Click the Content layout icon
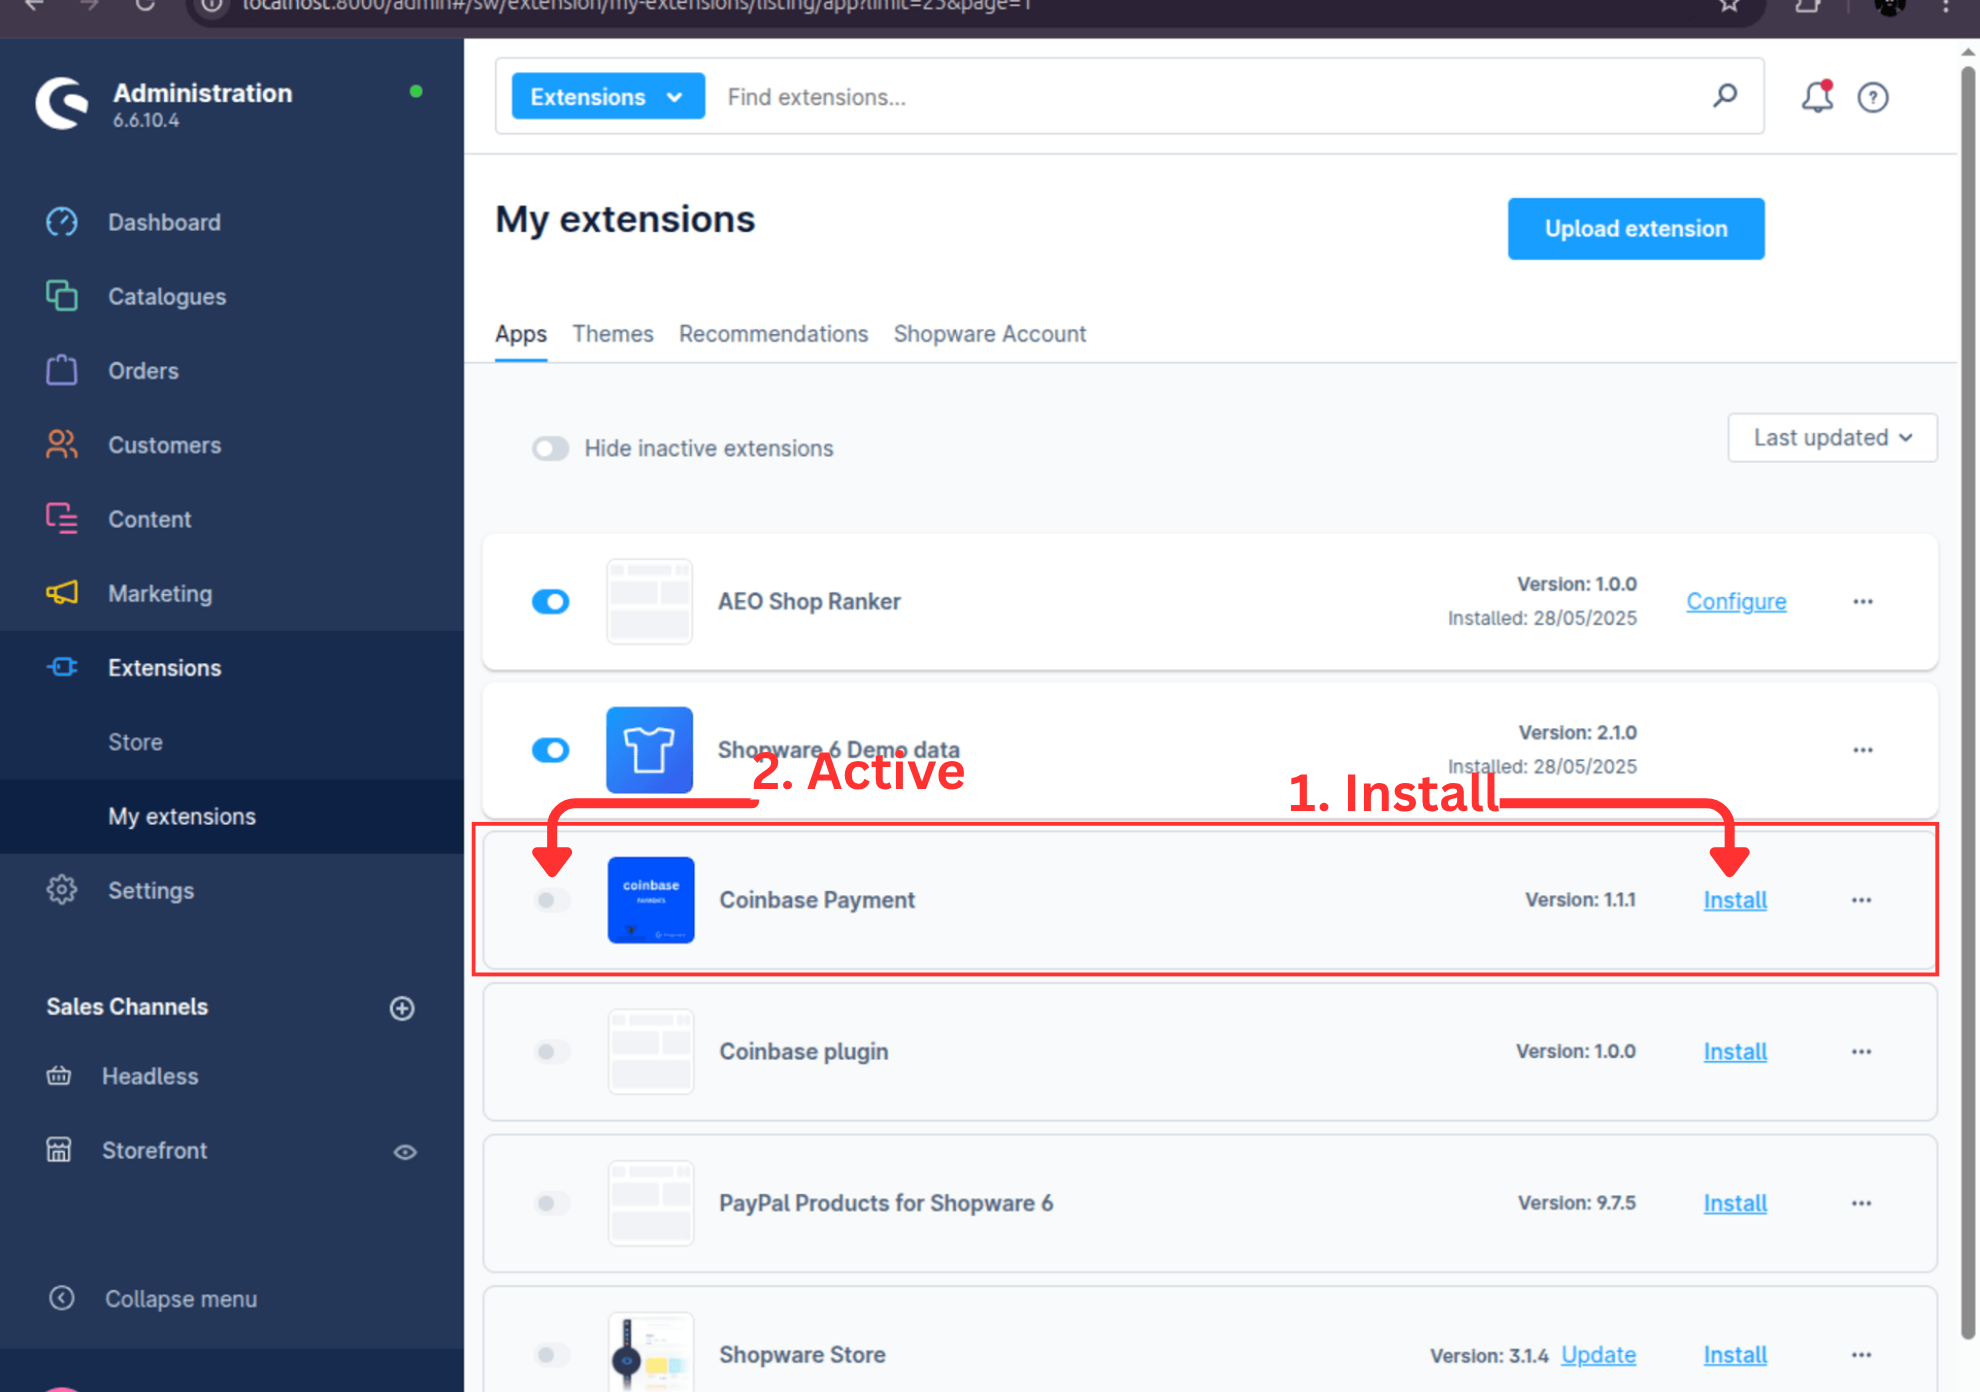 [62, 519]
